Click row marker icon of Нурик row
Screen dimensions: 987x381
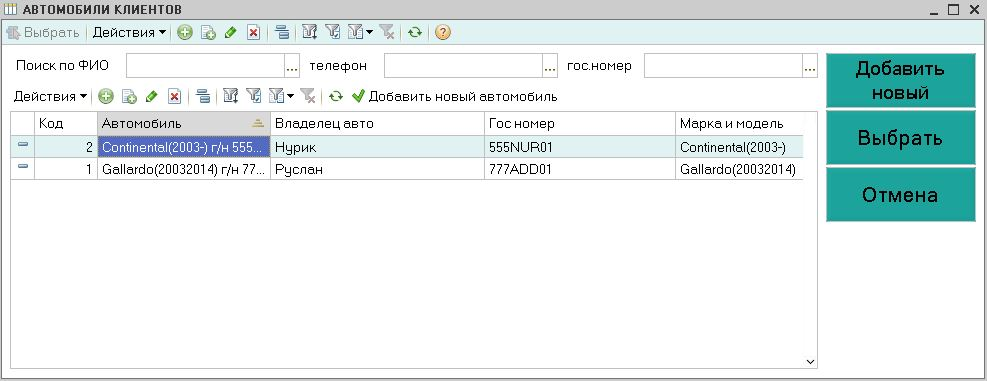pyautogui.click(x=23, y=145)
